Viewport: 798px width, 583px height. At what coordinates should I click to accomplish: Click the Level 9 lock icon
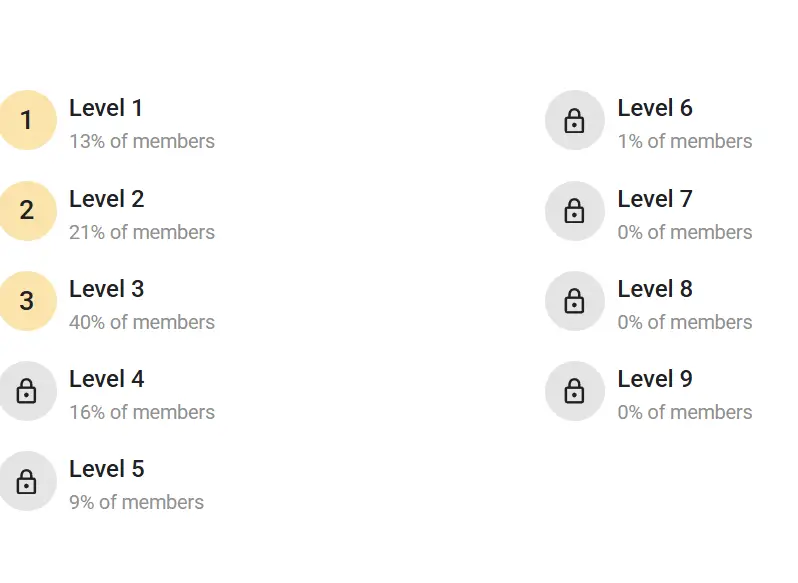pyautogui.click(x=574, y=391)
